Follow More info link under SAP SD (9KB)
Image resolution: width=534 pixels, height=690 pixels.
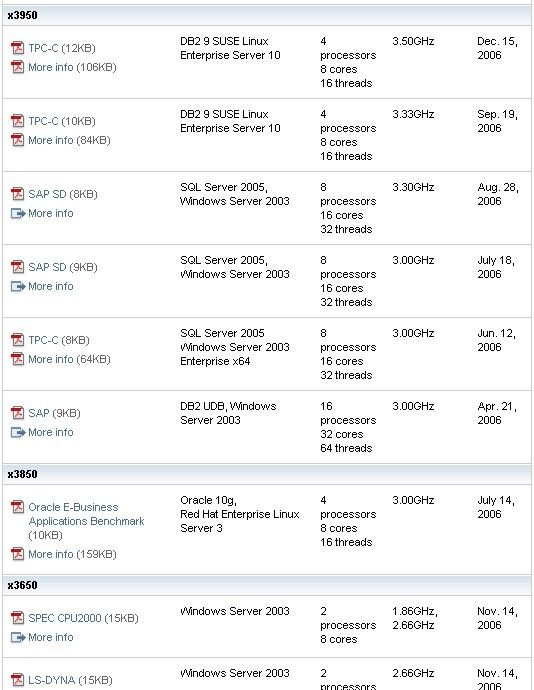pyautogui.click(x=51, y=286)
